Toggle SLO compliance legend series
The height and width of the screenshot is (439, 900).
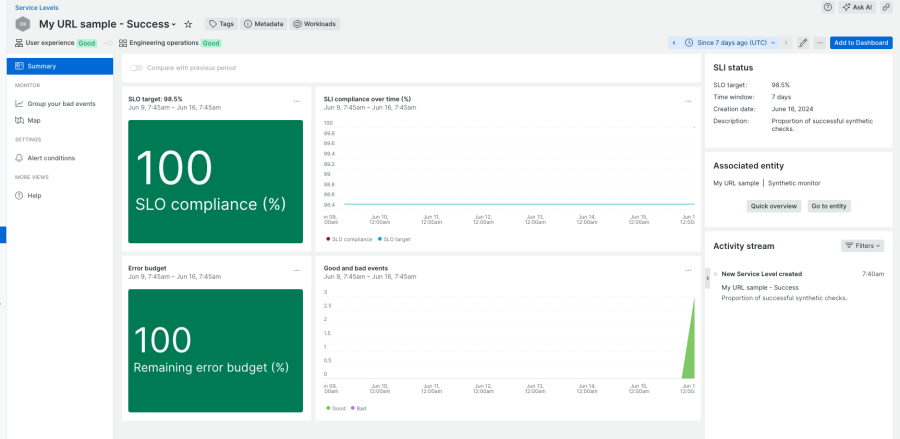pyautogui.click(x=349, y=239)
